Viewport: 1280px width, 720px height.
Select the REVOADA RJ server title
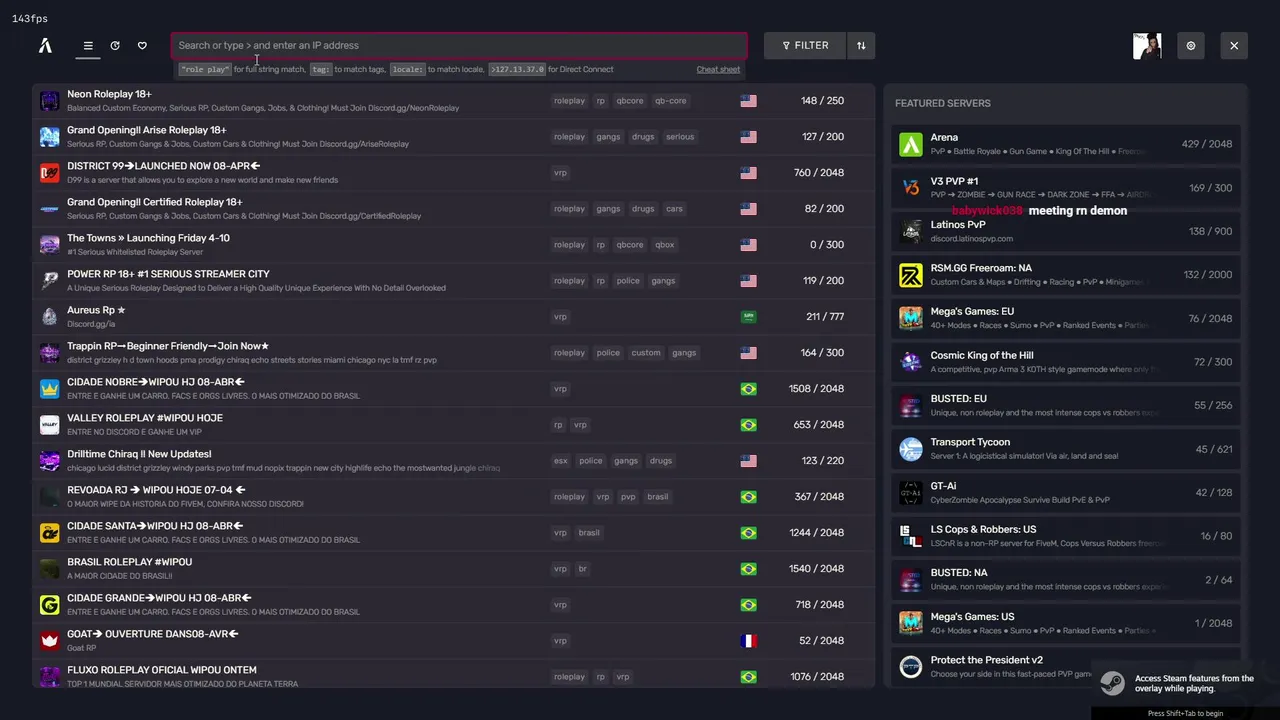[156, 490]
